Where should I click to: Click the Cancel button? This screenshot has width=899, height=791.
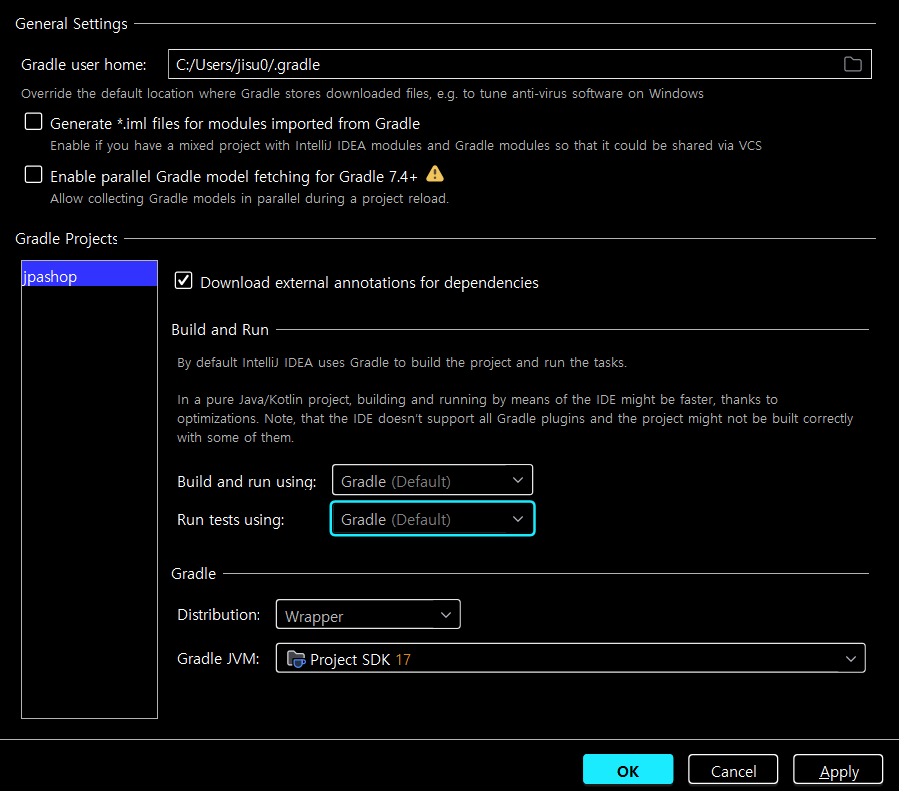tap(733, 769)
